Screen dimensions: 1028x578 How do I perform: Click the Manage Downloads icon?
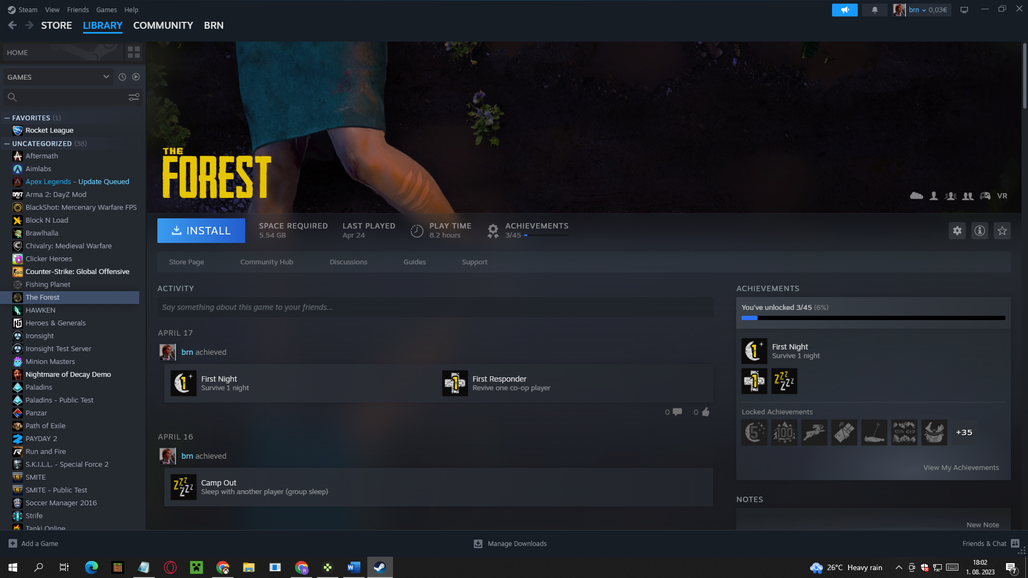click(x=478, y=543)
